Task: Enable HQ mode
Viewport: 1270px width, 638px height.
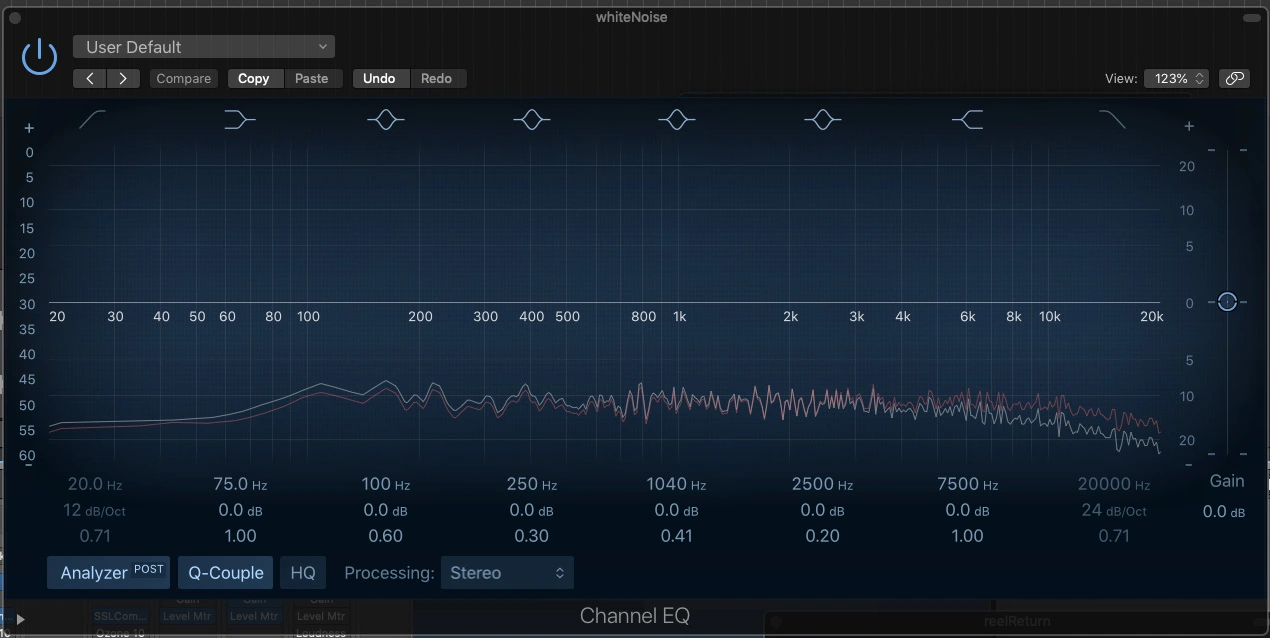Action: click(x=303, y=572)
